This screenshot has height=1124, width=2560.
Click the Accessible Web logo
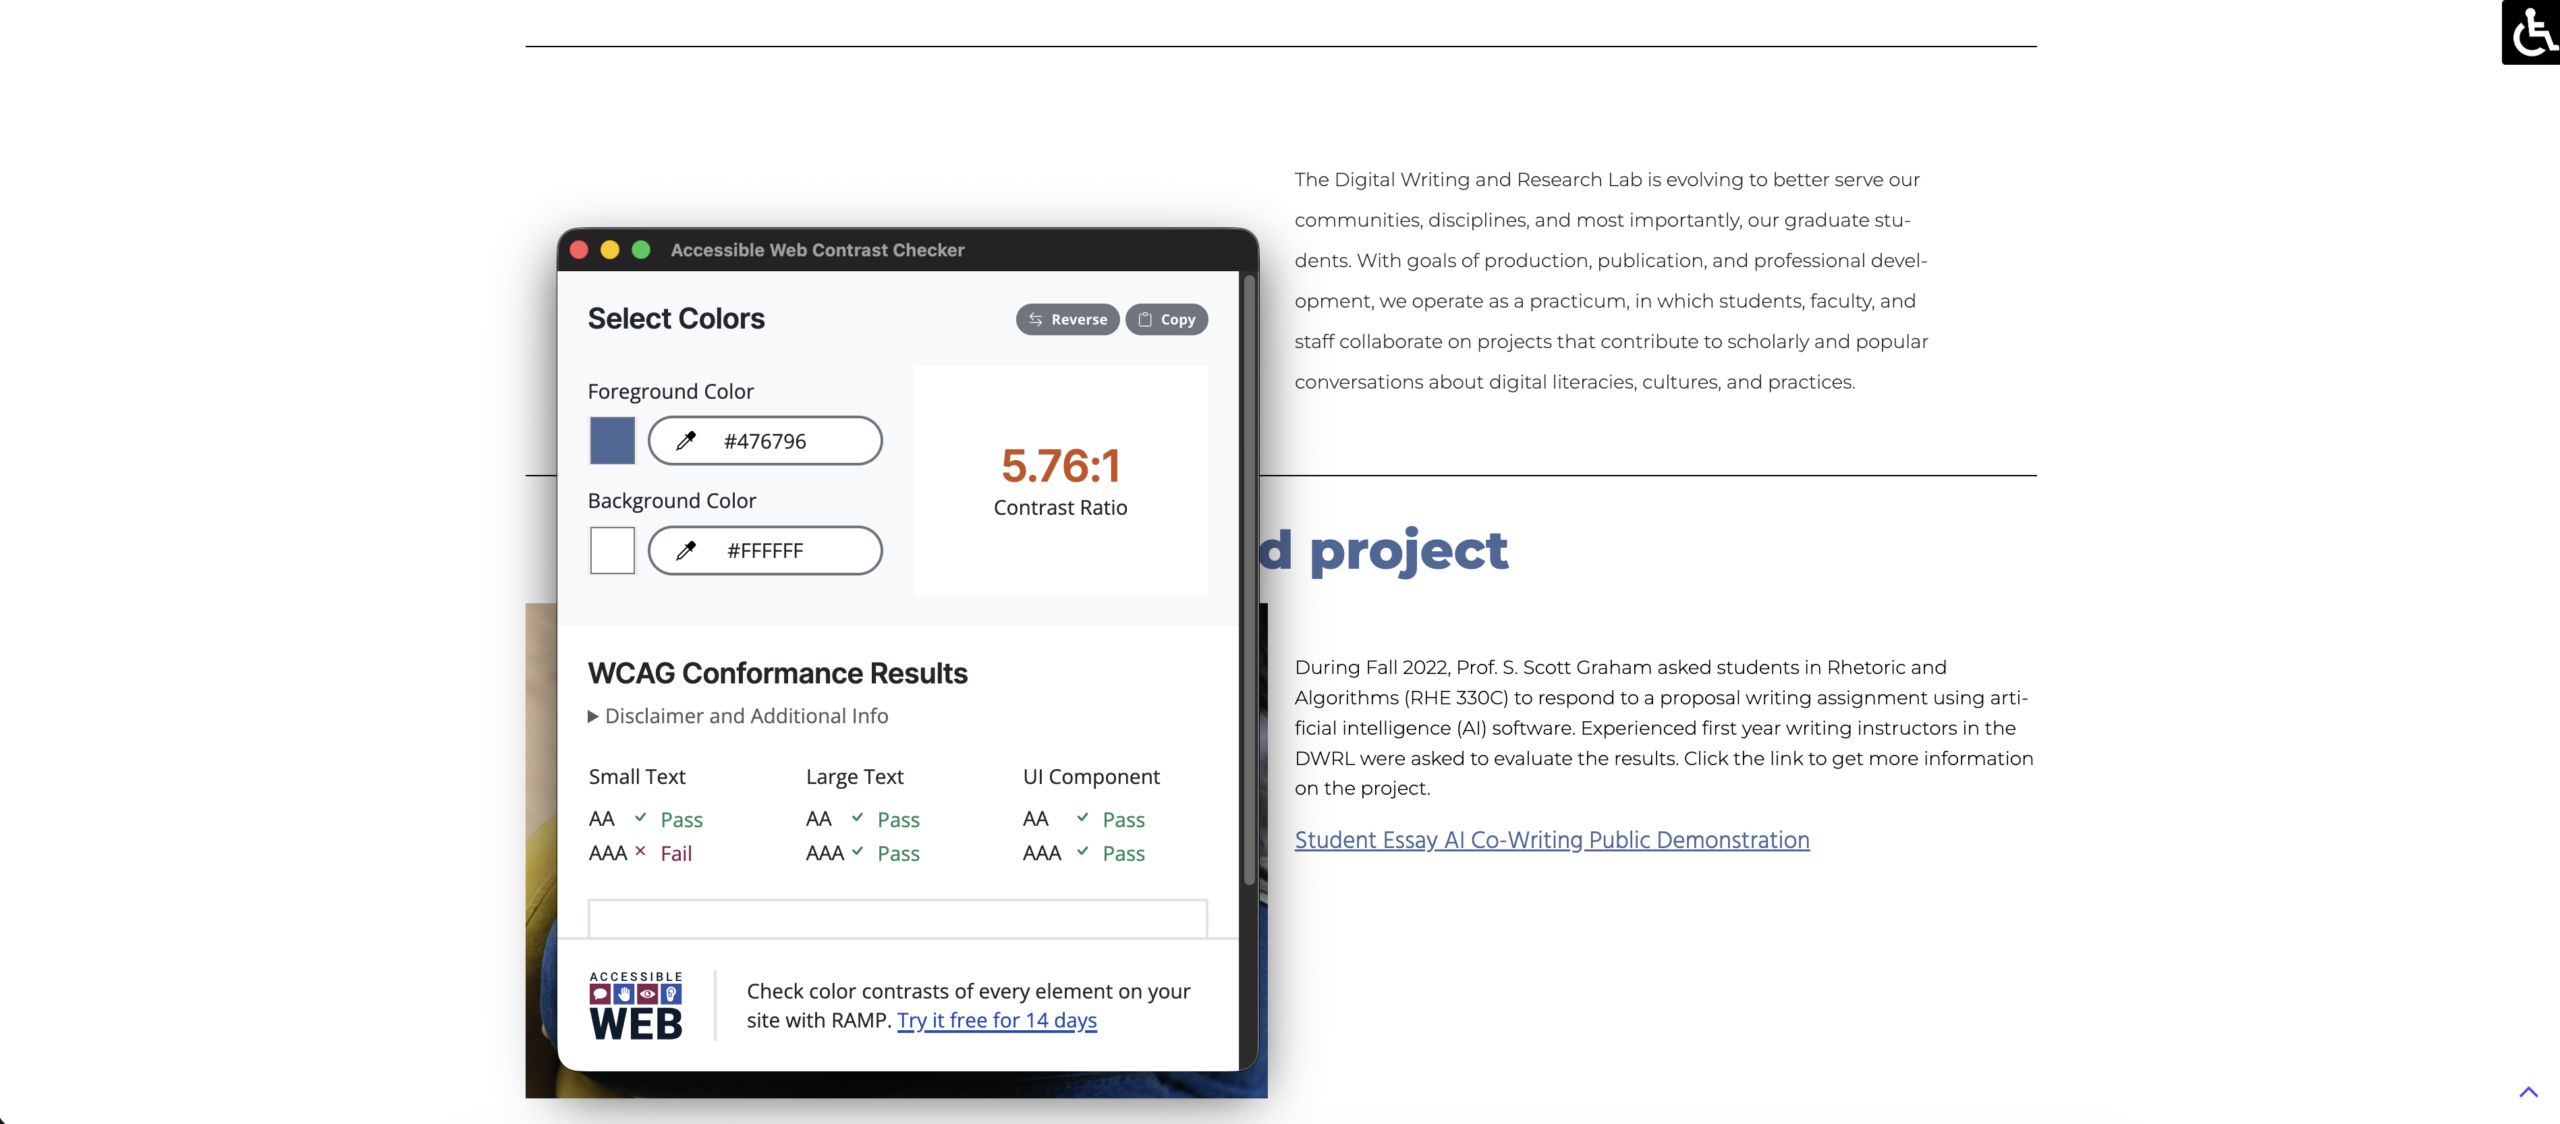tap(636, 1005)
